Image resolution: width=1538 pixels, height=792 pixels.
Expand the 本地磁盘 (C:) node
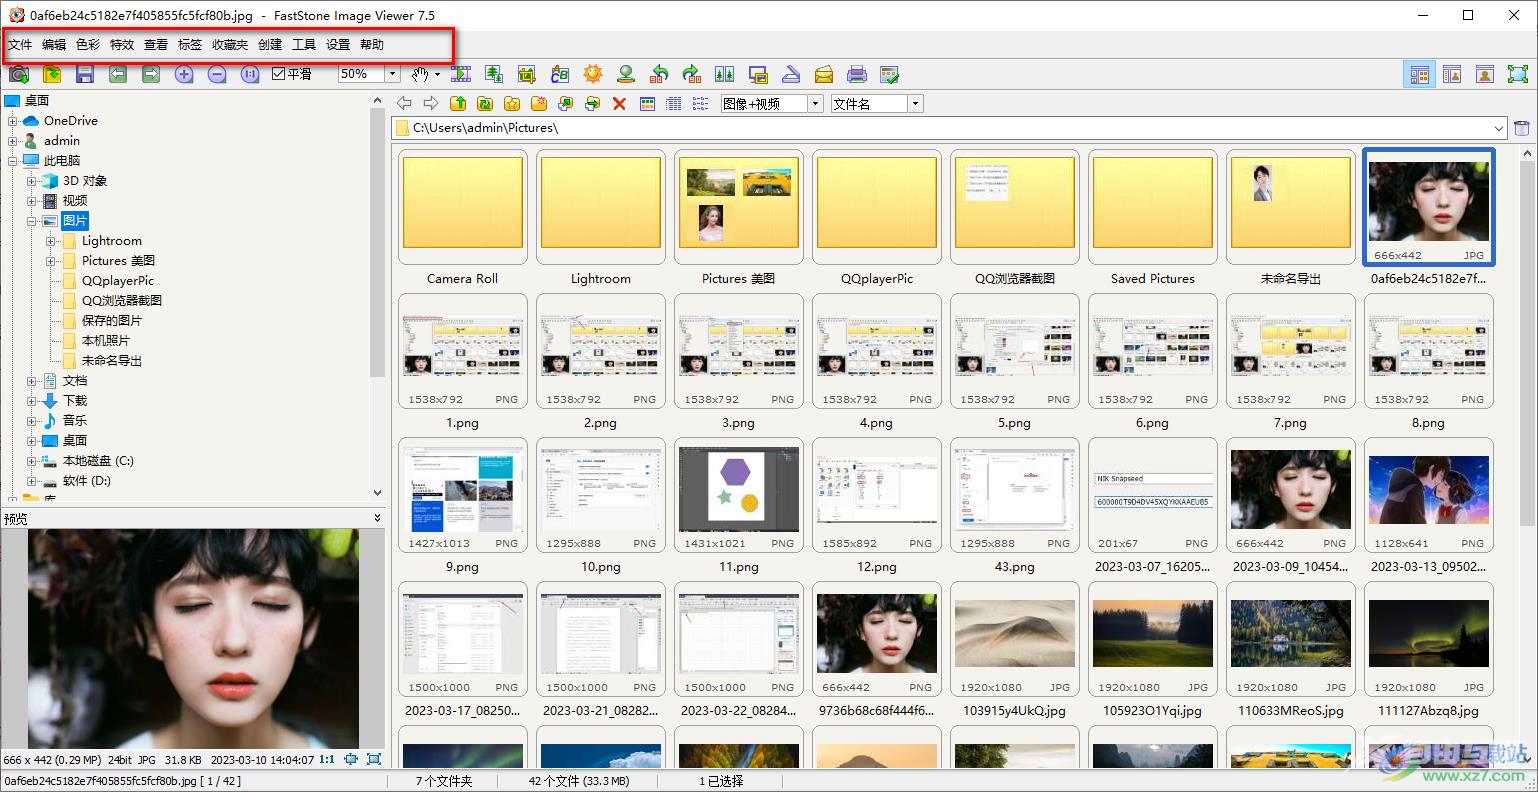32,461
